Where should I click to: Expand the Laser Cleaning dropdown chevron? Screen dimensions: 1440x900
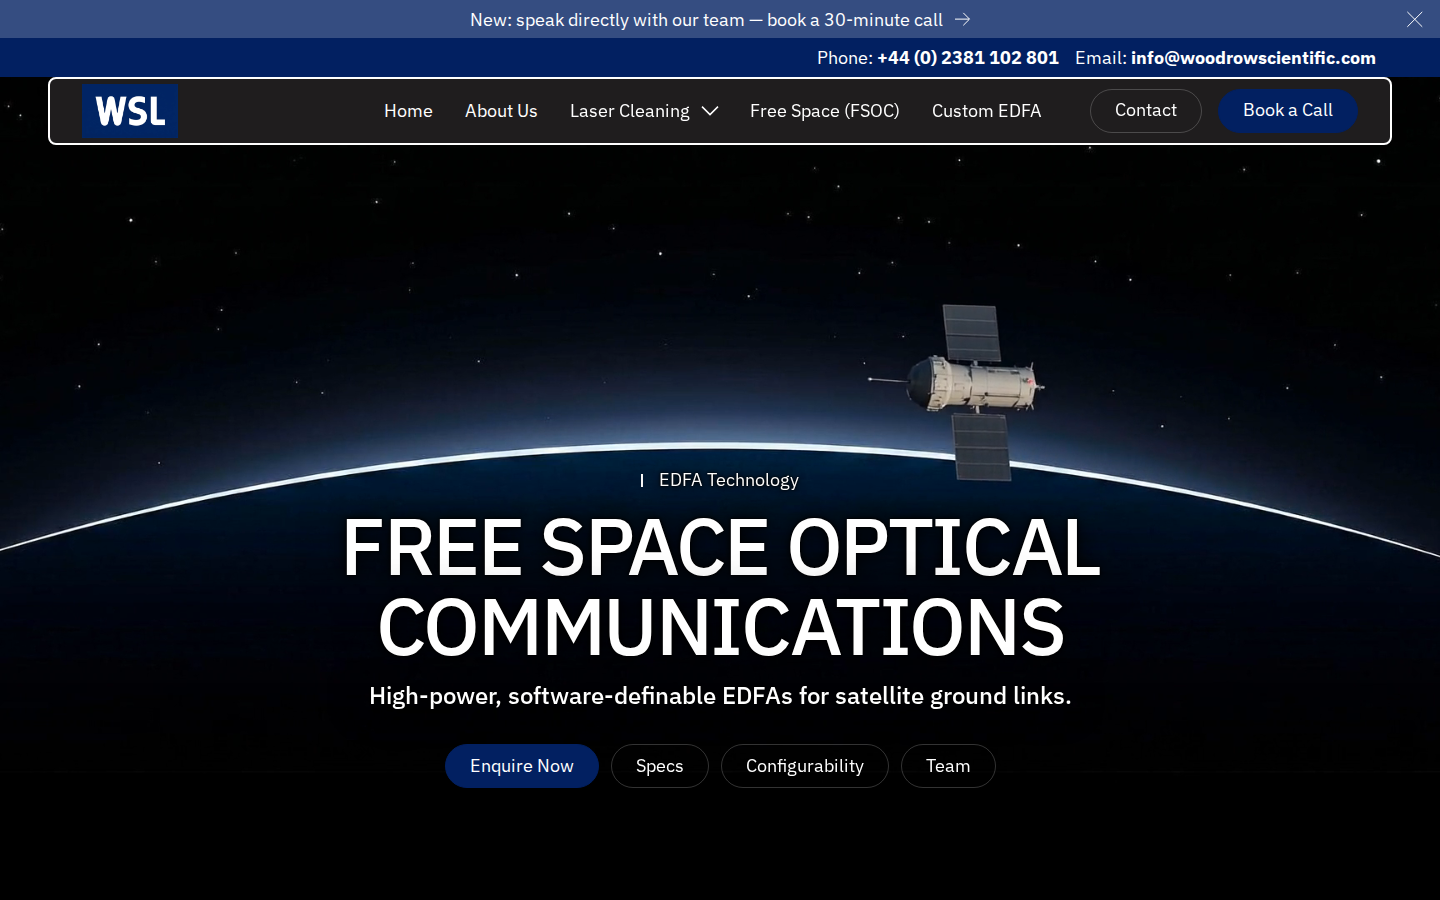[x=710, y=111]
